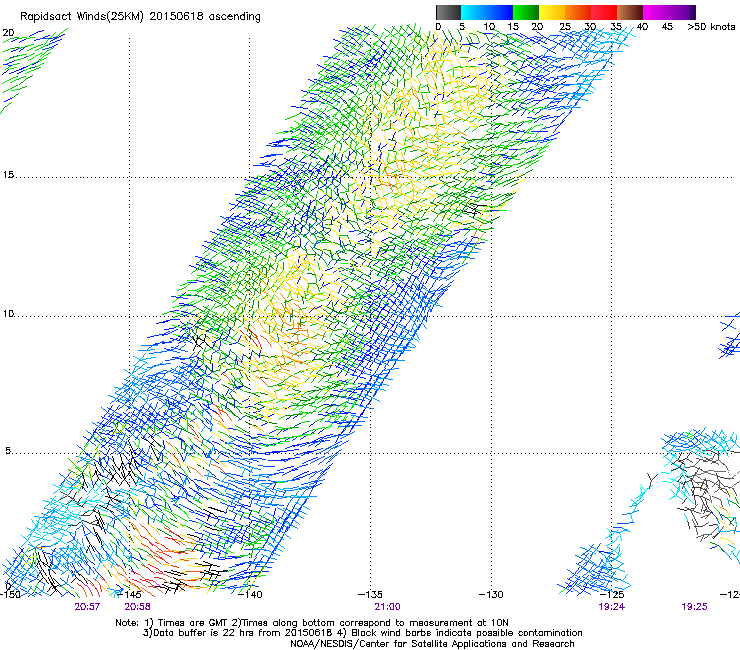Click the orange 25-30 knots color segment
This screenshot has width=740, height=650.
pyautogui.click(x=578, y=12)
